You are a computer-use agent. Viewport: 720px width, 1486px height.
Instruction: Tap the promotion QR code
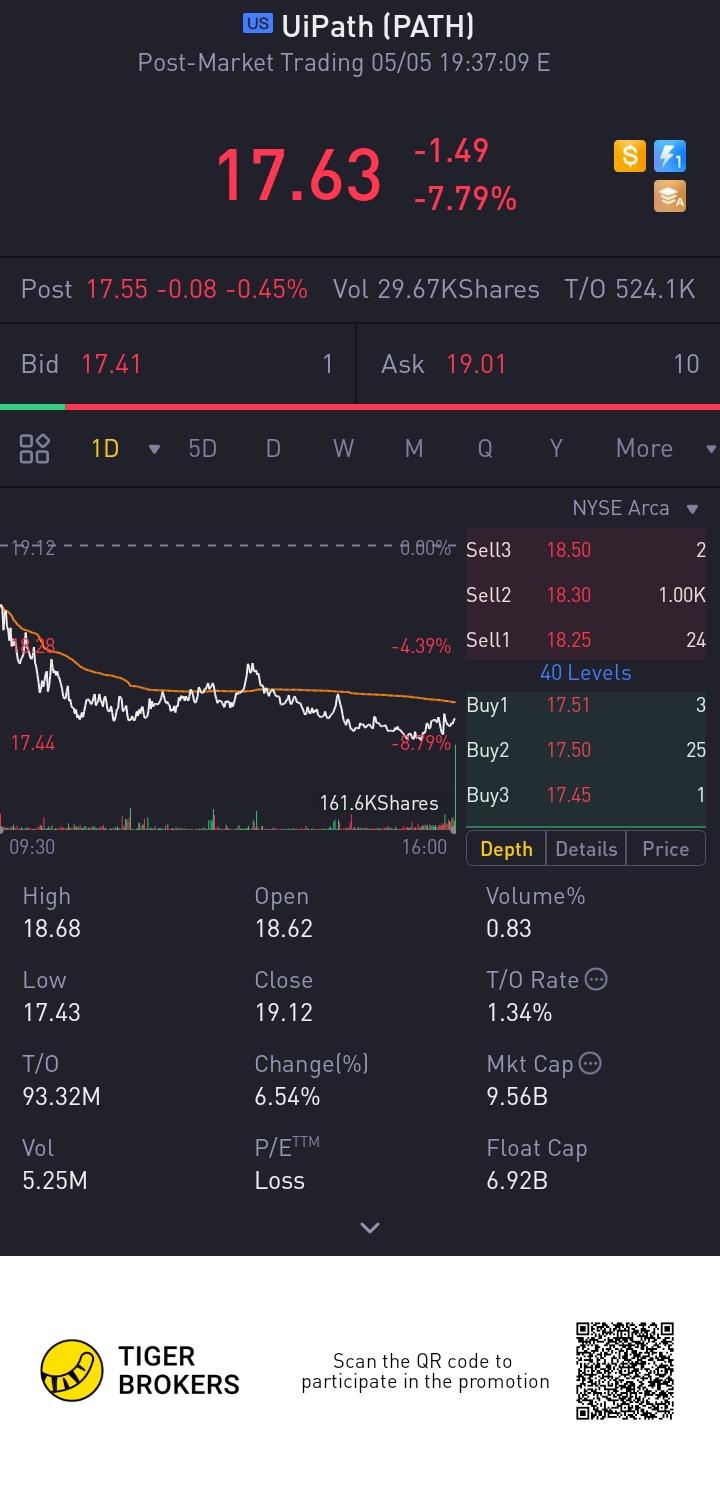(x=625, y=1370)
